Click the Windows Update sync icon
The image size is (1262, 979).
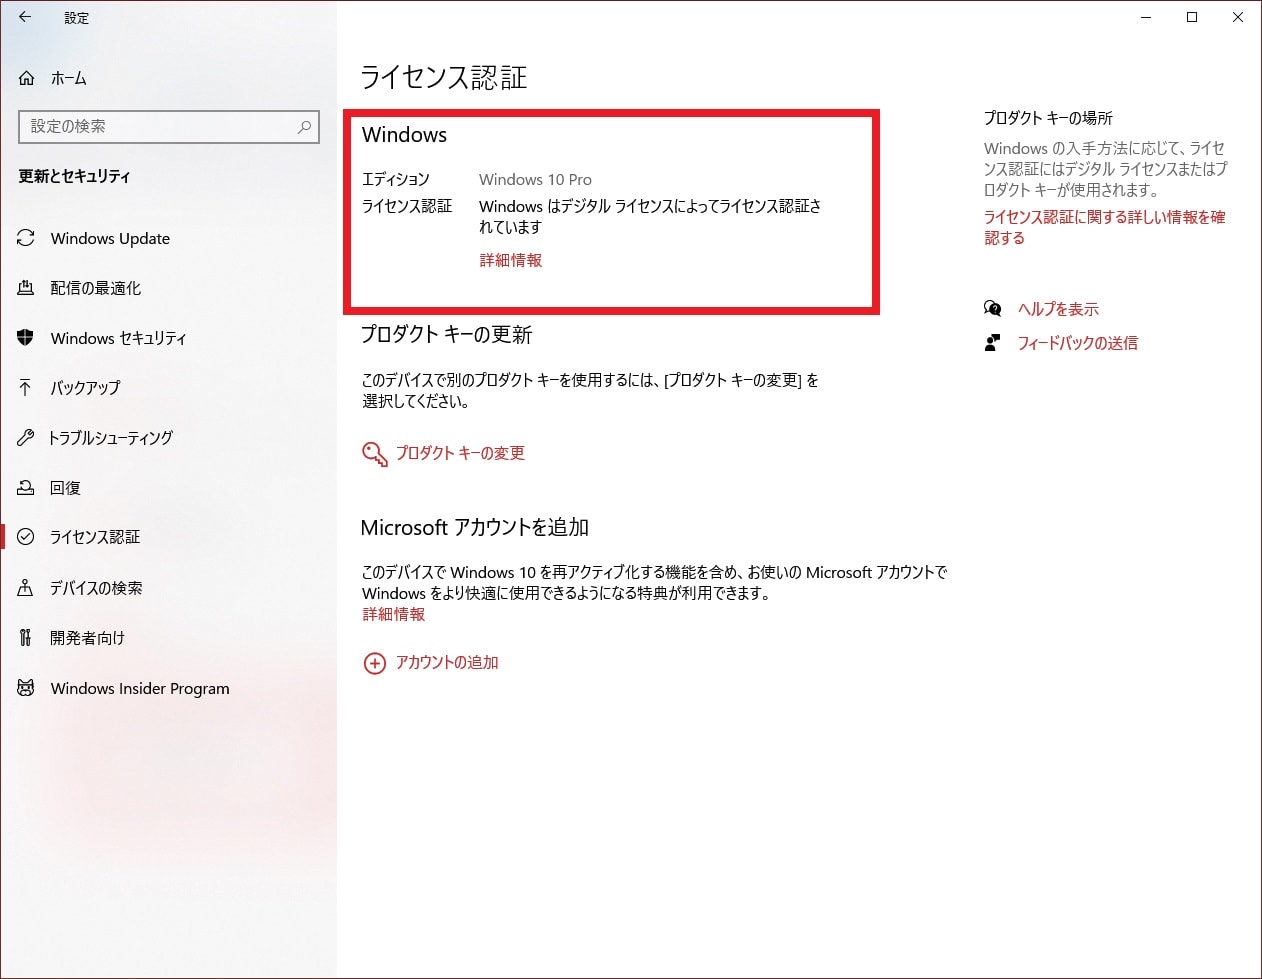point(26,238)
